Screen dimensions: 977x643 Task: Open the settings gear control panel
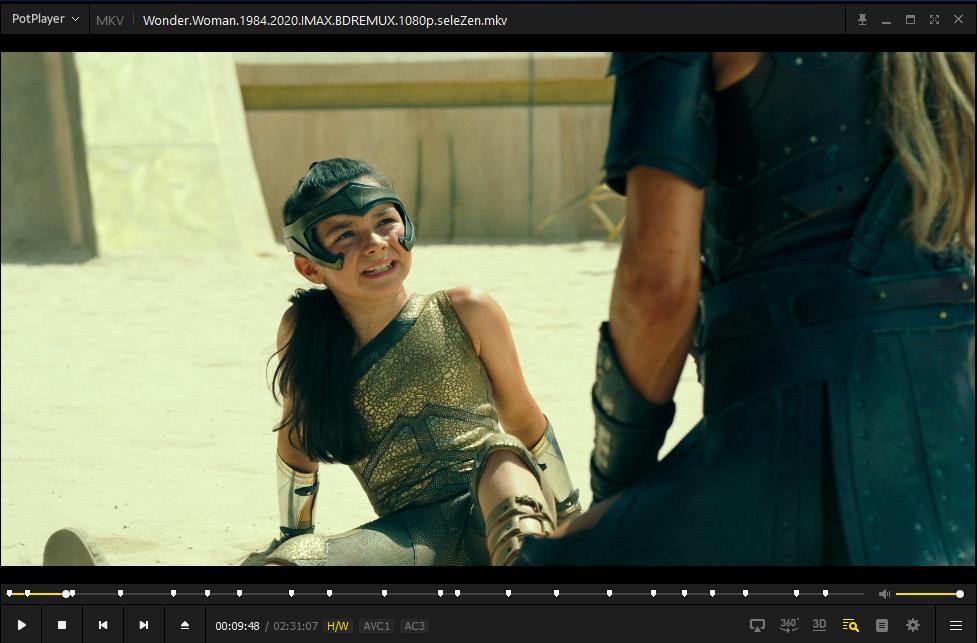point(912,625)
